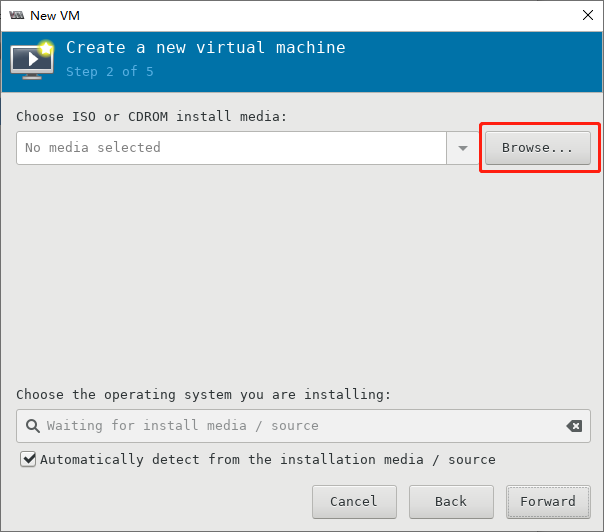Screen dimensions: 604x532
Task: Browse for an ISO image
Action: pos(537,148)
